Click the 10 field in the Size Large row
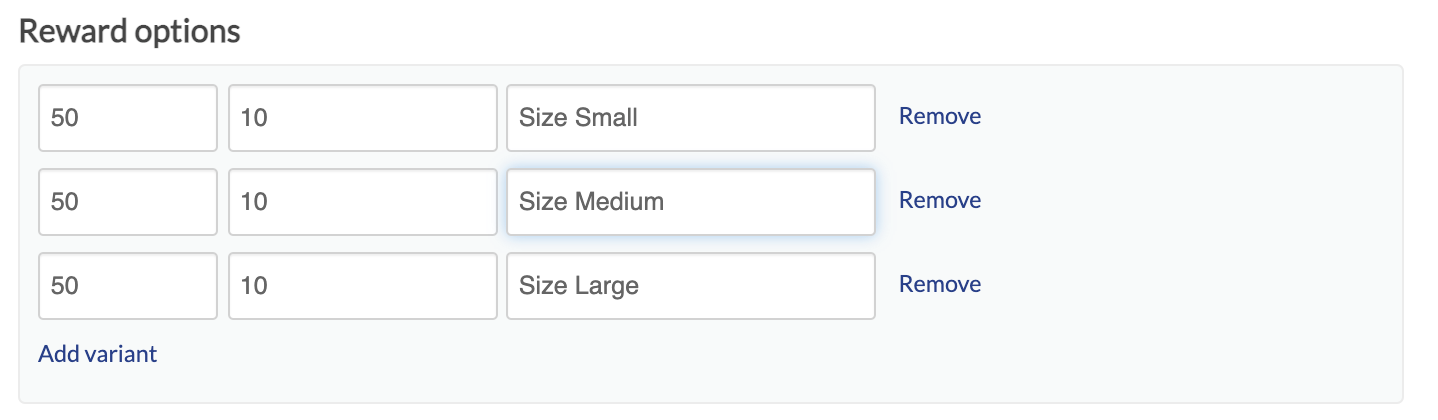The height and width of the screenshot is (420, 1438). tap(362, 286)
